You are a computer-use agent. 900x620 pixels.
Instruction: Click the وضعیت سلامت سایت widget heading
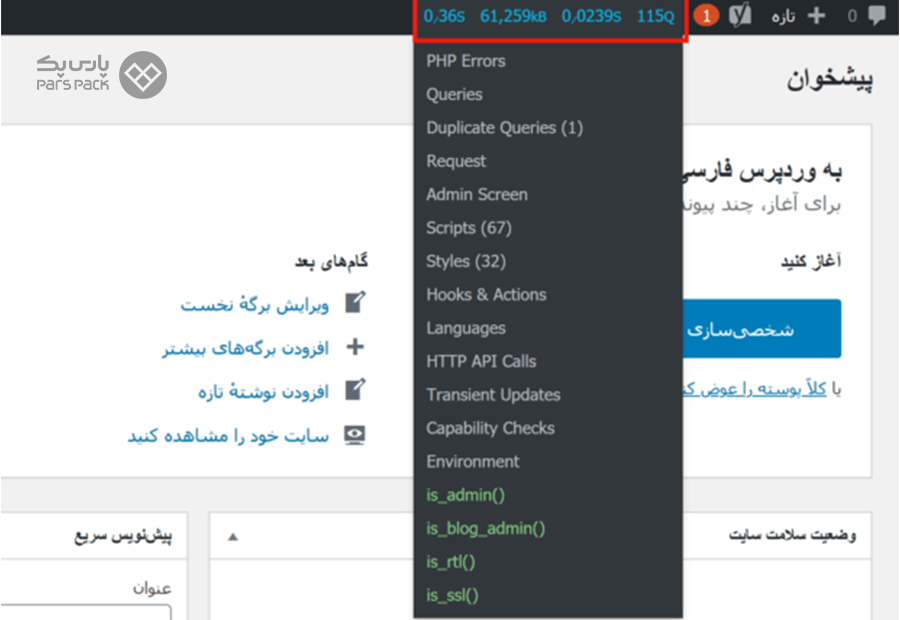pos(792,535)
